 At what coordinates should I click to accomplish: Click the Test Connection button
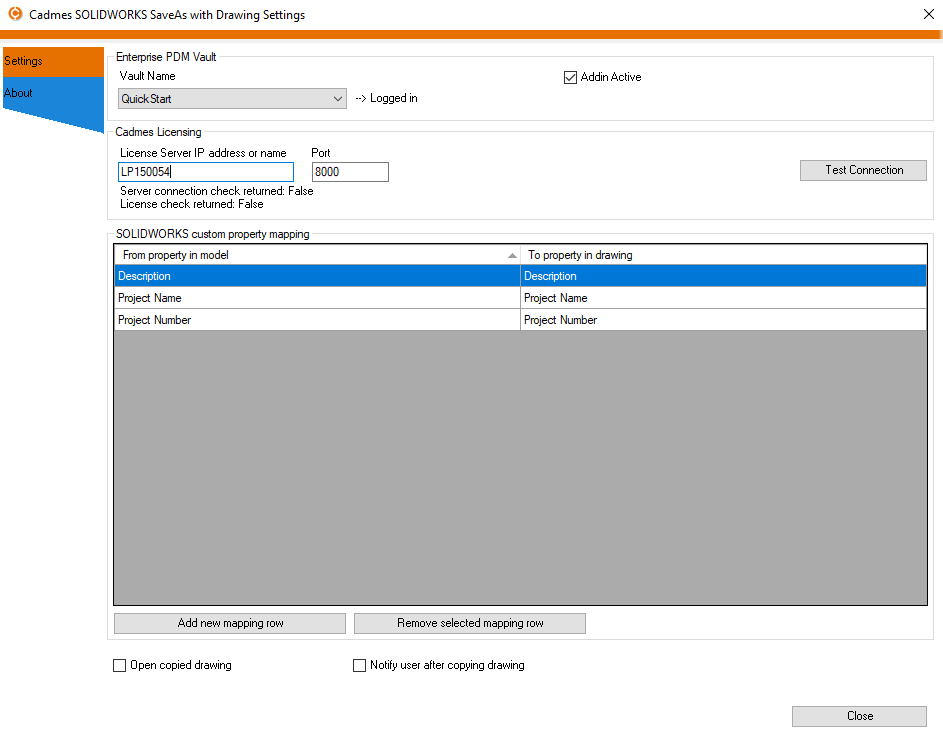point(863,170)
